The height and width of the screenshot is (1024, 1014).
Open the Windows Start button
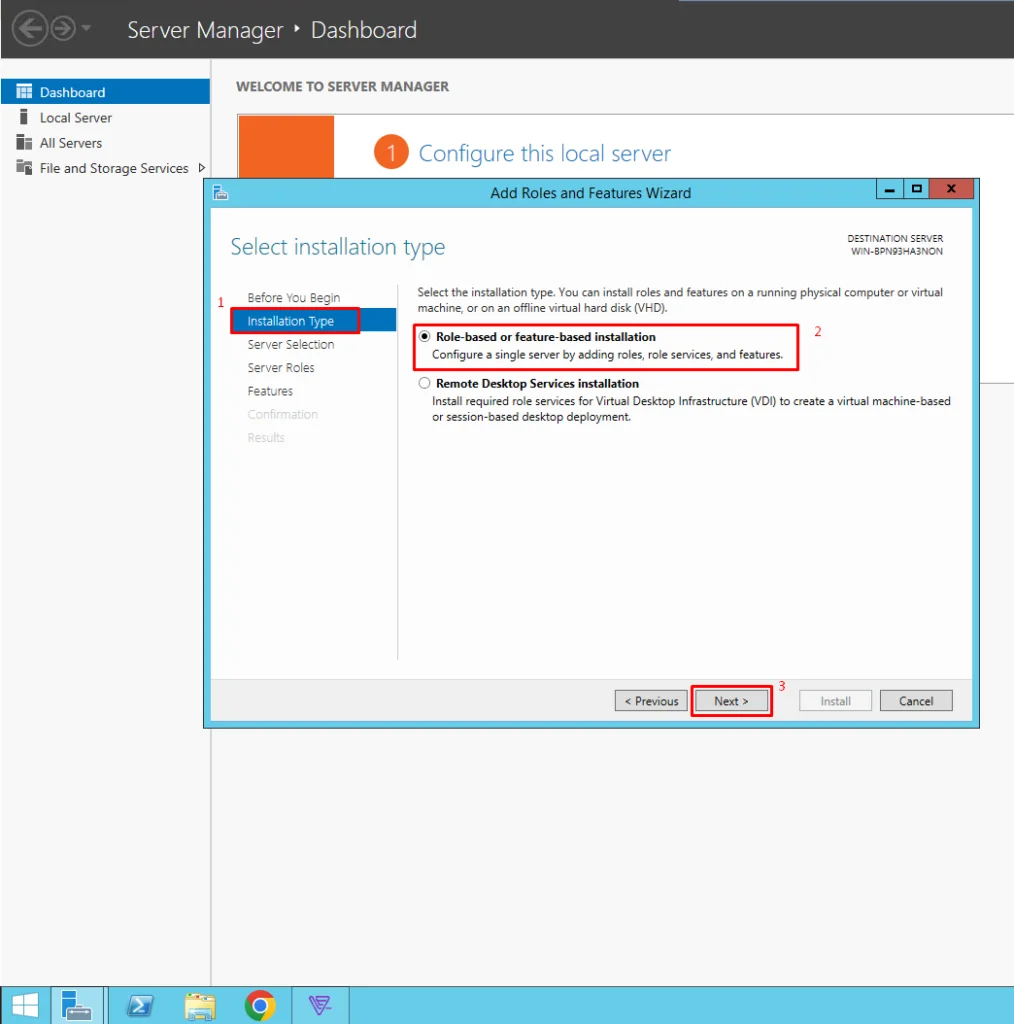[25, 1005]
